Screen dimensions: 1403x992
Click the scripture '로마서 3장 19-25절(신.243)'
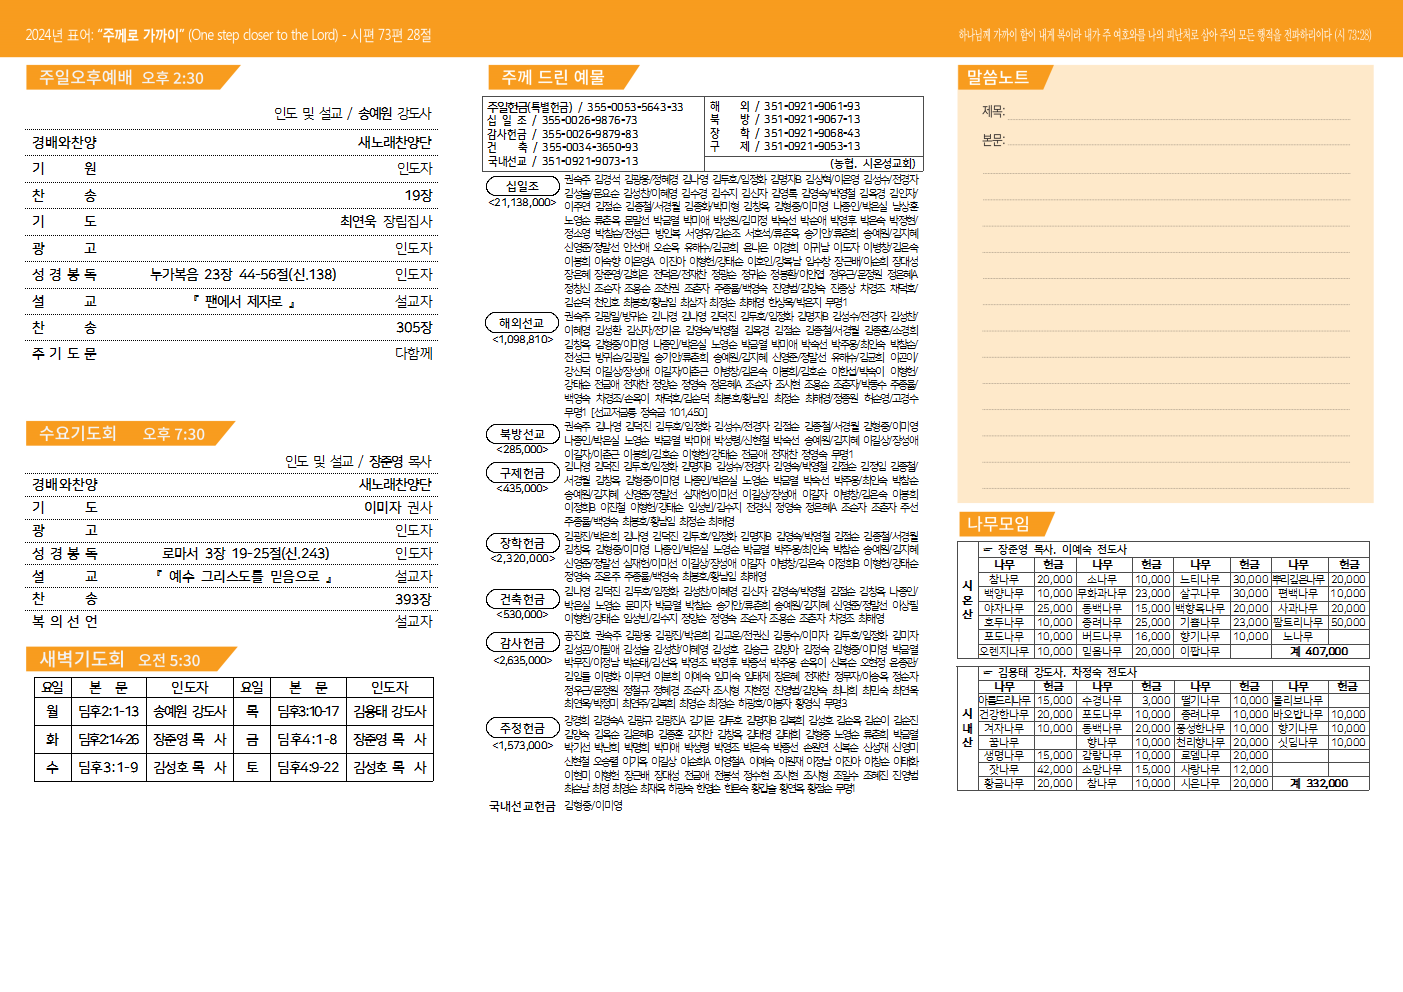tap(246, 553)
